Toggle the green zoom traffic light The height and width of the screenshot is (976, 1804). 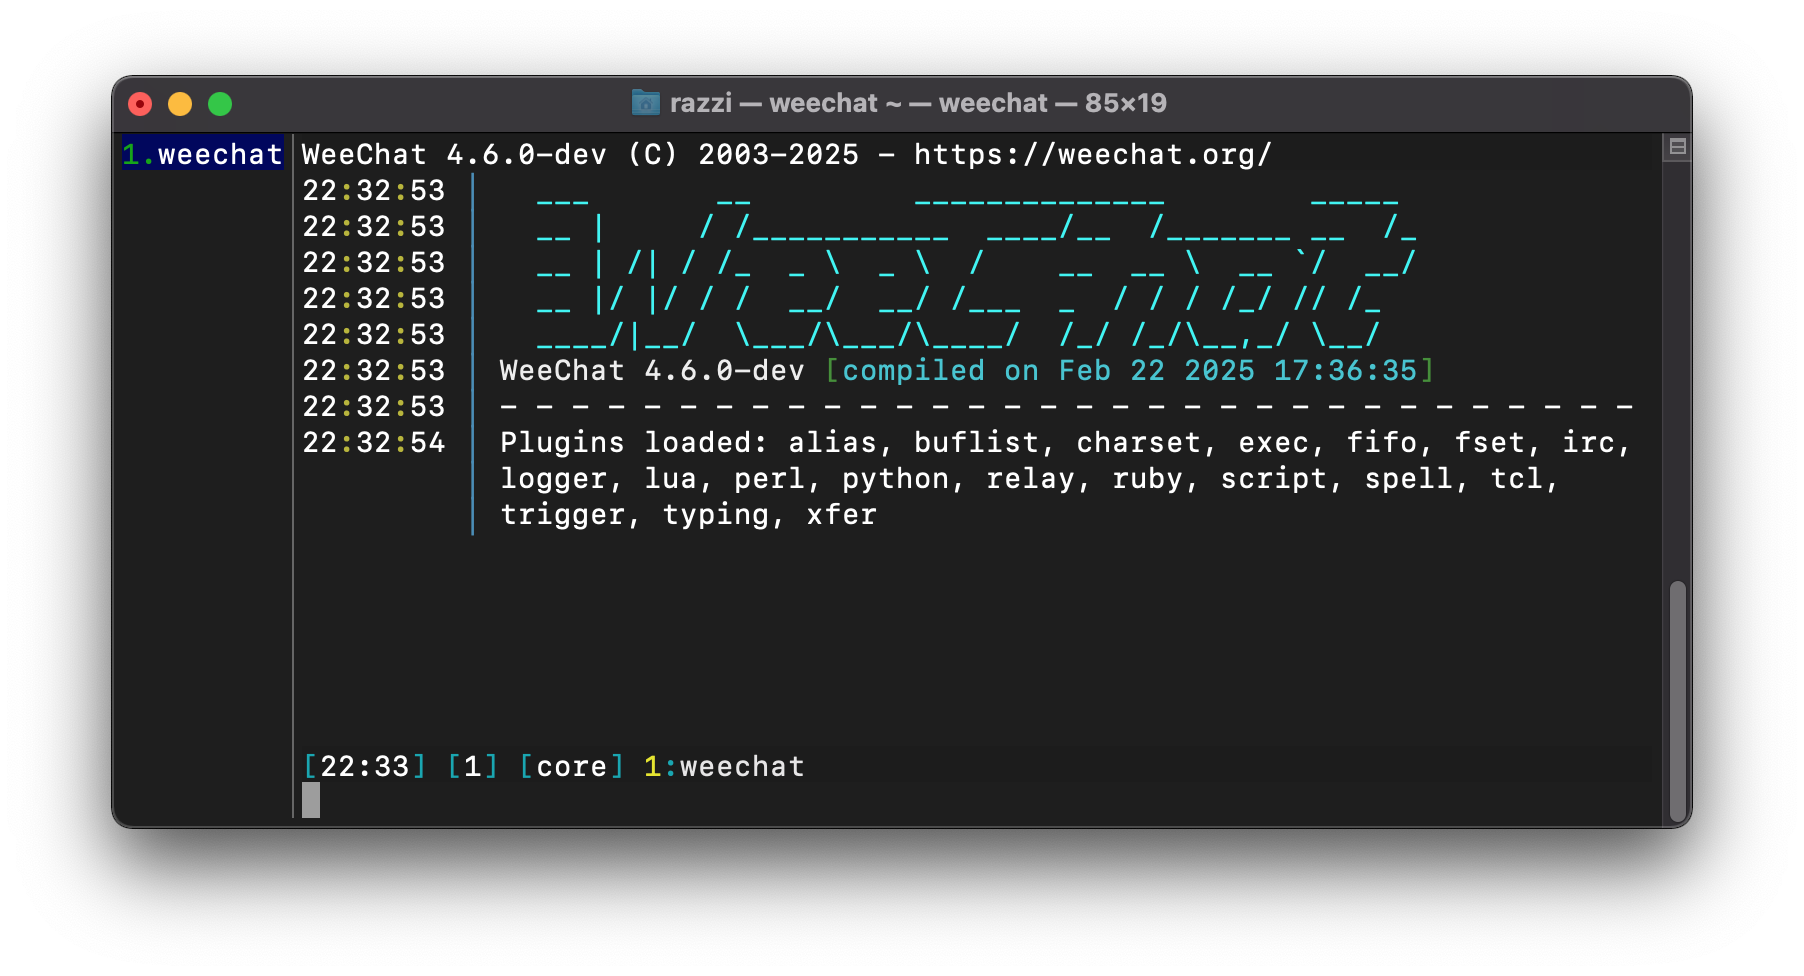click(220, 103)
